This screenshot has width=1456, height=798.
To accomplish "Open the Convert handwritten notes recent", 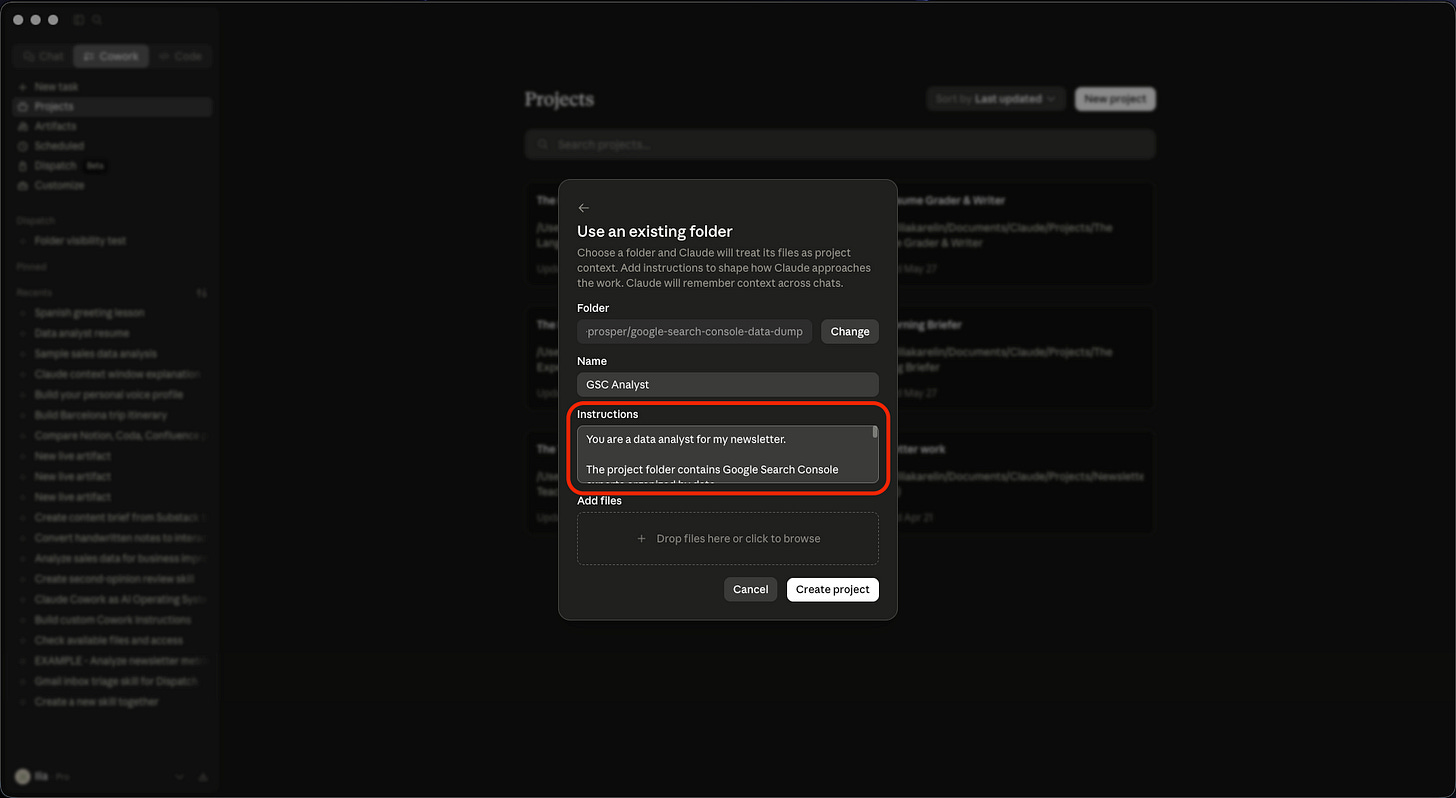I will pos(113,538).
